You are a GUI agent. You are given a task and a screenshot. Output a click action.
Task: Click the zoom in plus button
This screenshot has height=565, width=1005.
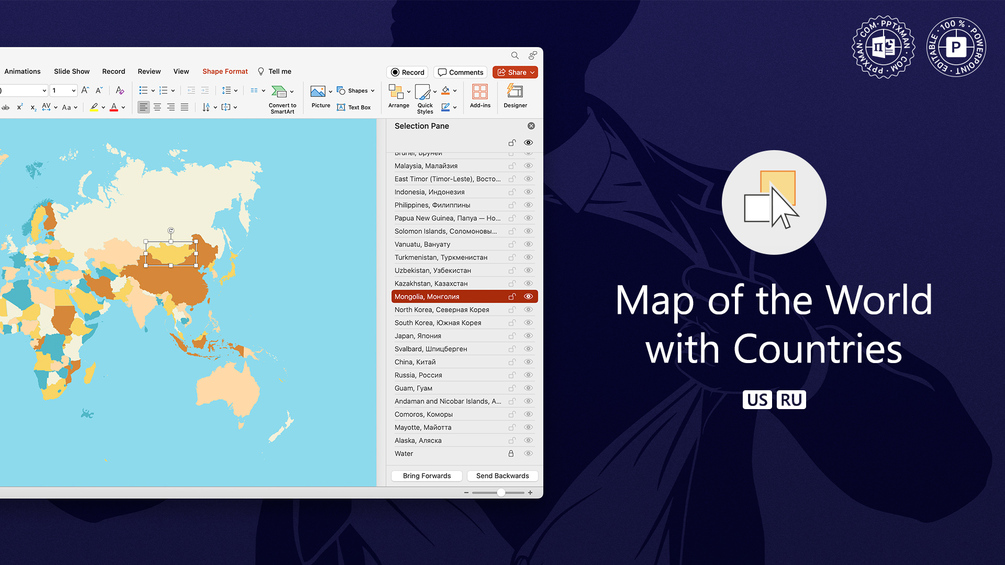point(530,493)
